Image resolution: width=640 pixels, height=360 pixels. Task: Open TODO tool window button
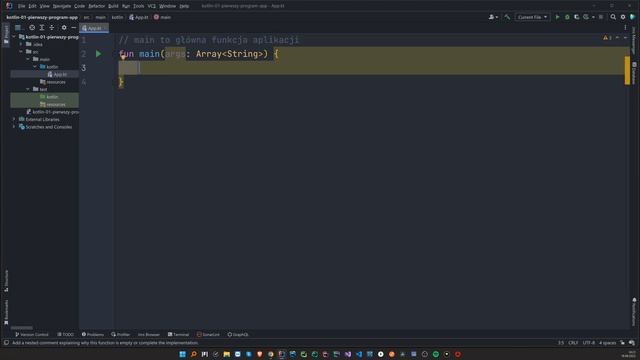(x=65, y=335)
